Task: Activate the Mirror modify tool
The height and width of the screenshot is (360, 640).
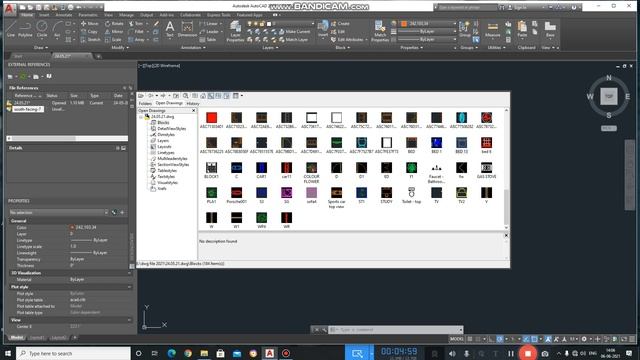Action: point(114,31)
